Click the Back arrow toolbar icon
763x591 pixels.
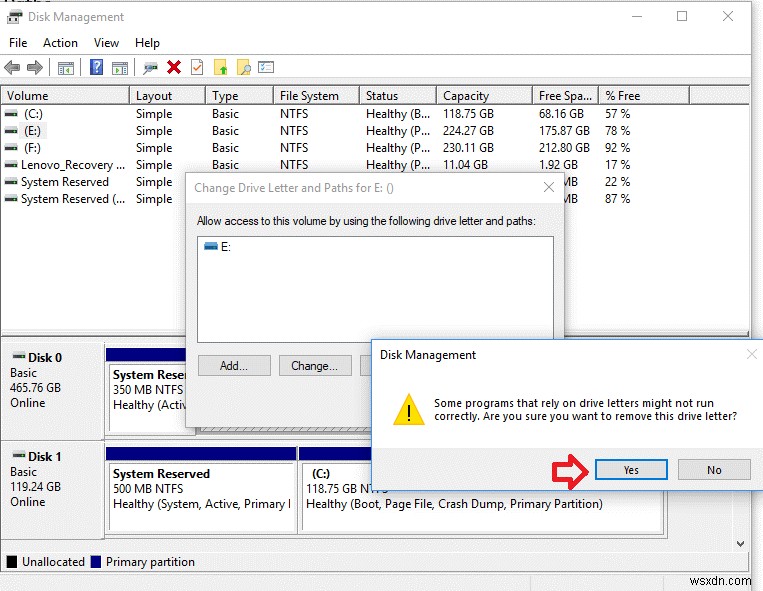pos(12,67)
